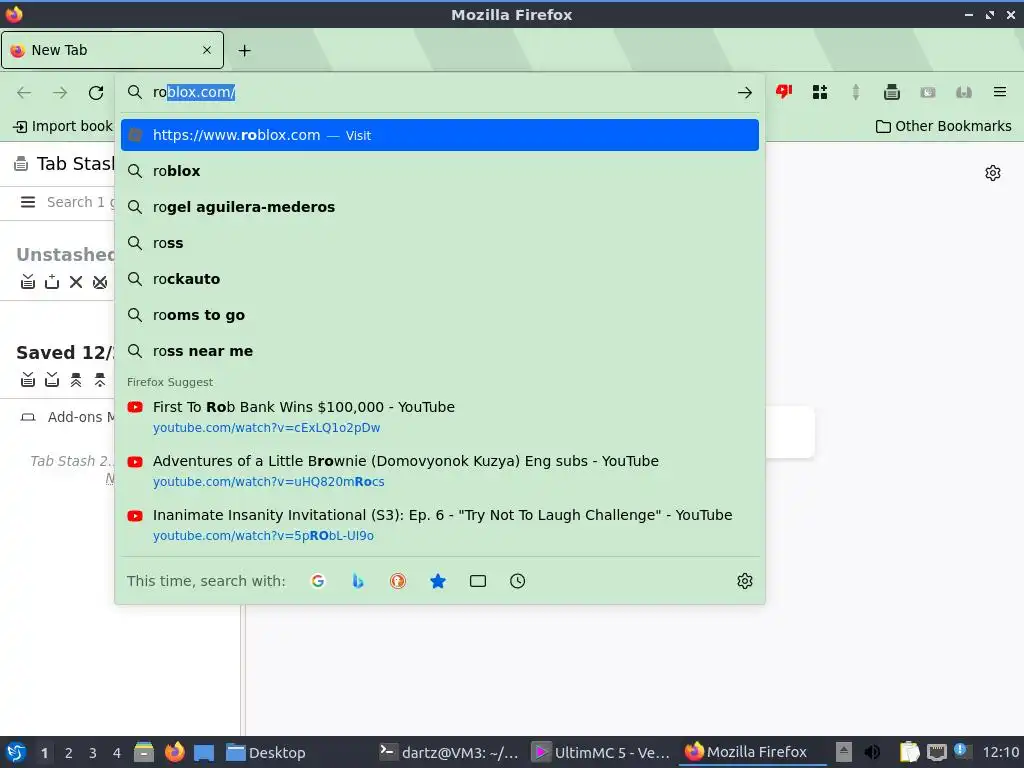Click the Tab Stash search field

click(80, 202)
